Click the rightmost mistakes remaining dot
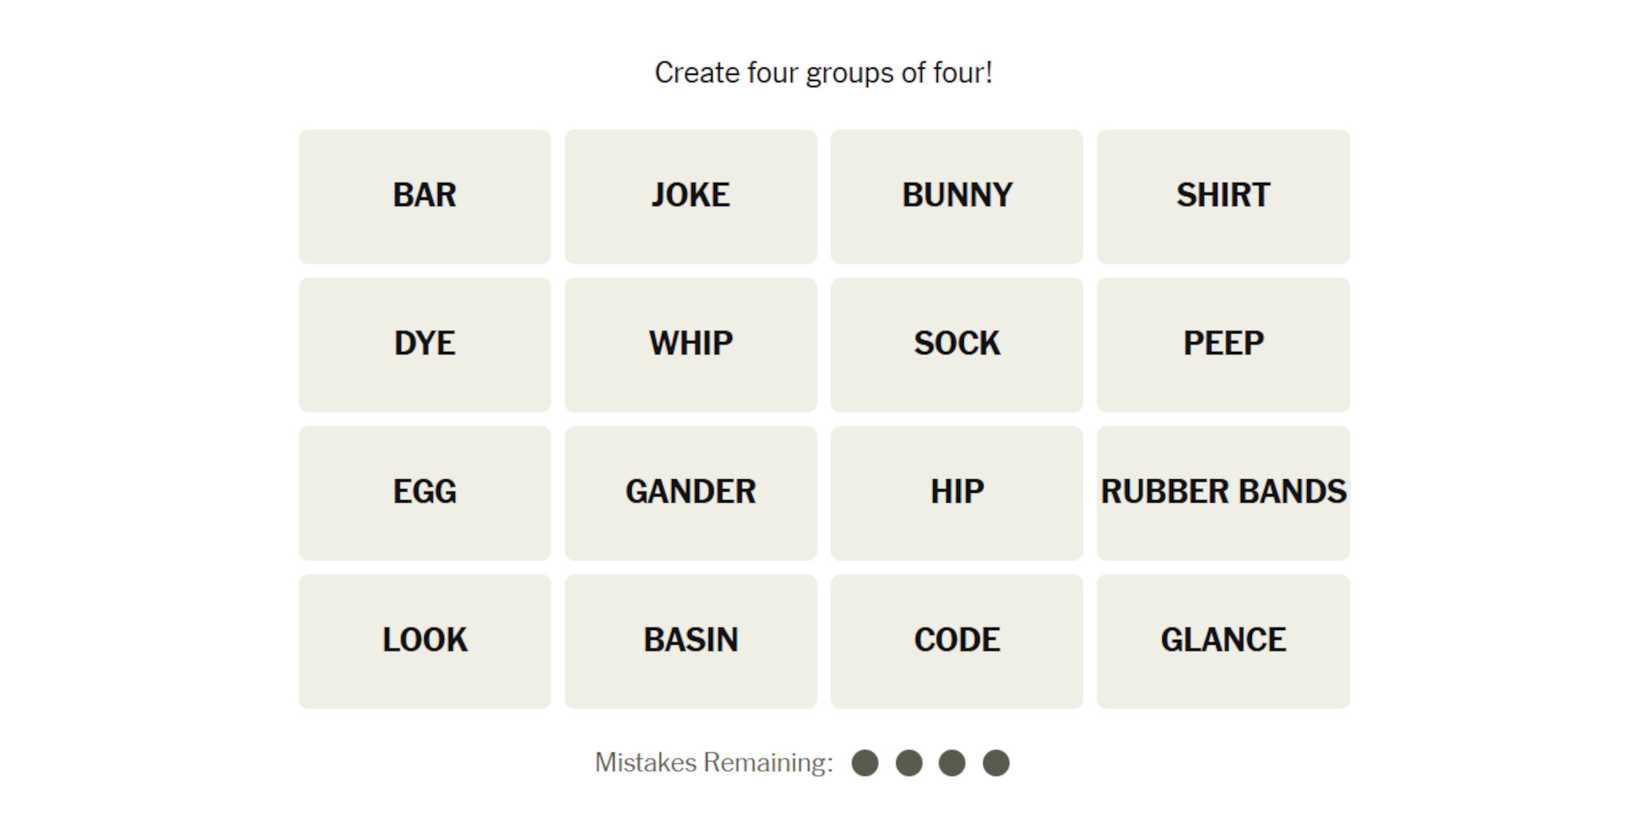The width and height of the screenshot is (1650, 825). click(996, 763)
